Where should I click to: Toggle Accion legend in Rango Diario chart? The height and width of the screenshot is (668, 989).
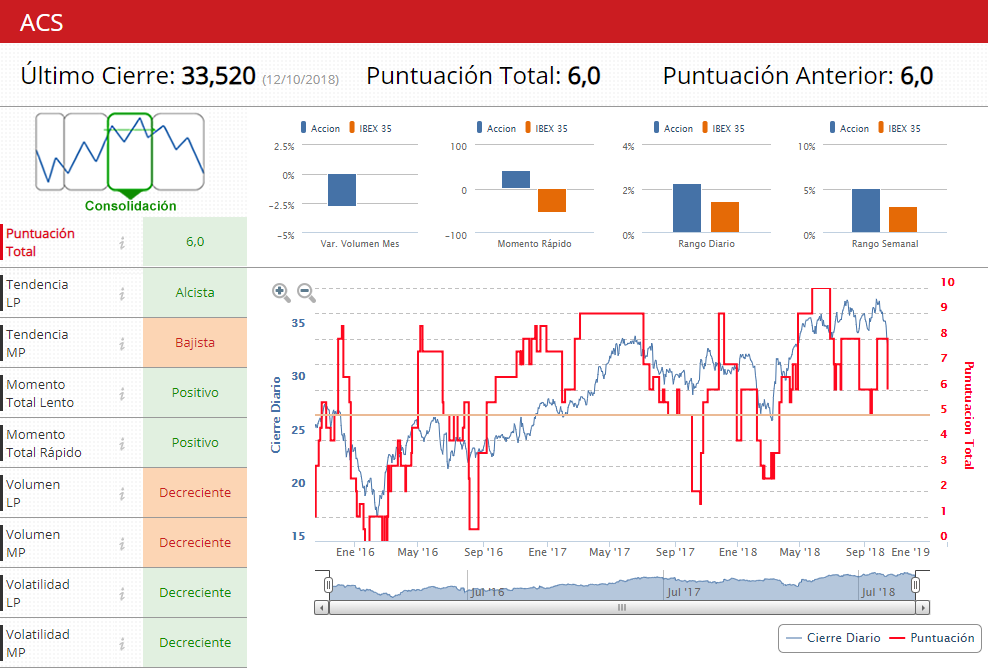tap(673, 128)
